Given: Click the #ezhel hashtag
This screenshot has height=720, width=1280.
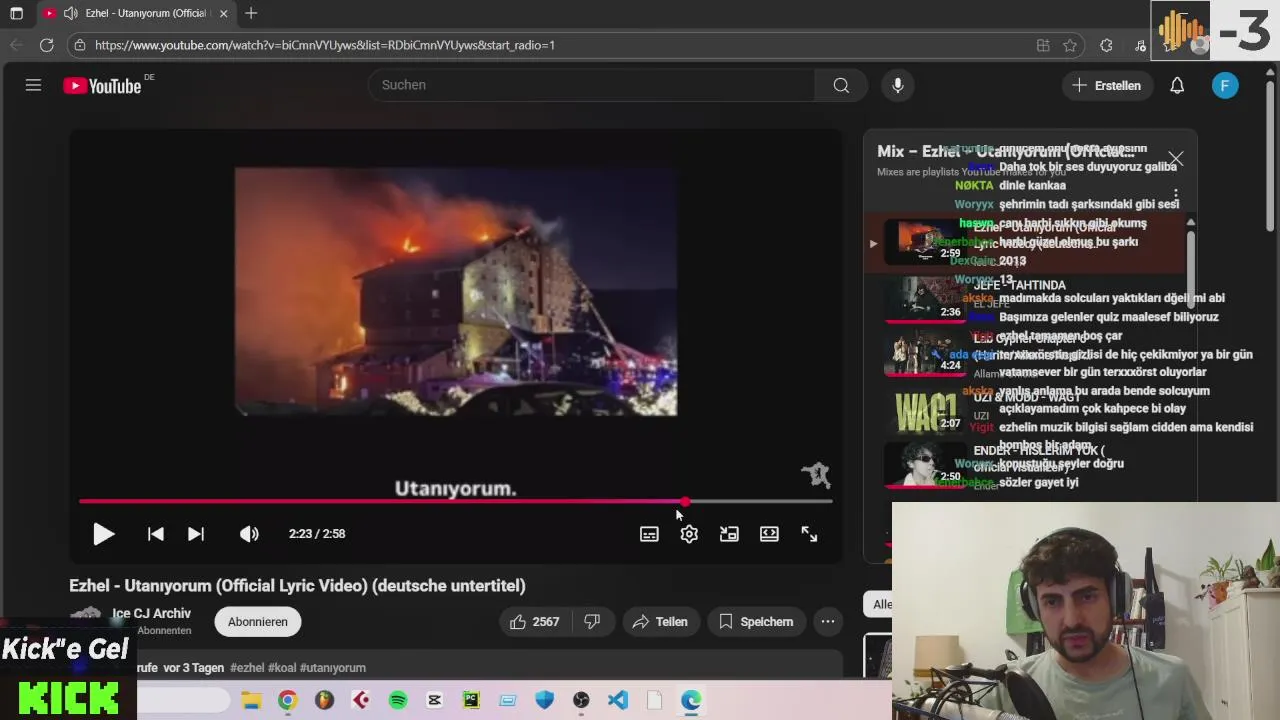Looking at the screenshot, I should click(x=247, y=668).
